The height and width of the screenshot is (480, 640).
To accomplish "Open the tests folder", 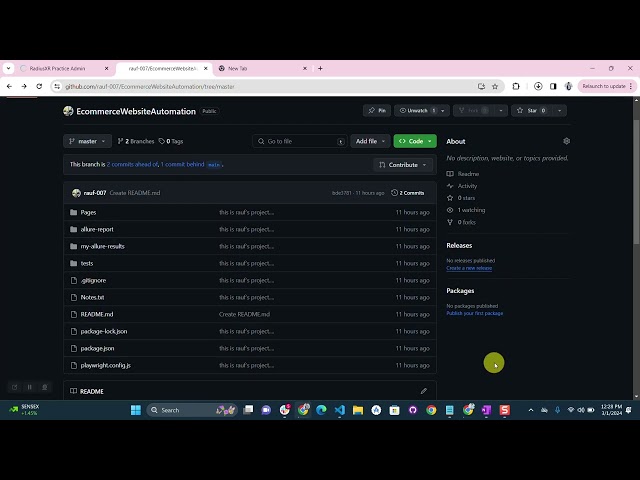I will point(87,263).
